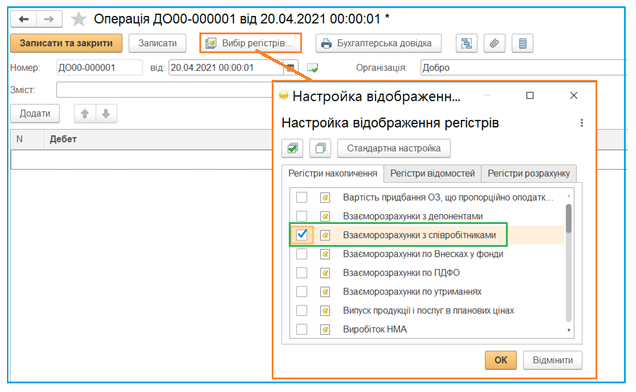Cancel dialog with Відмінити button

click(552, 360)
